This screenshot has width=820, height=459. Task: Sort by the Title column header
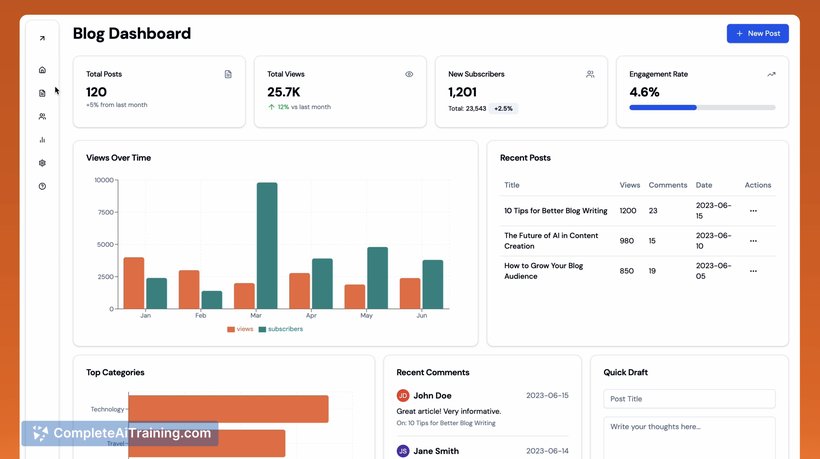tap(511, 185)
